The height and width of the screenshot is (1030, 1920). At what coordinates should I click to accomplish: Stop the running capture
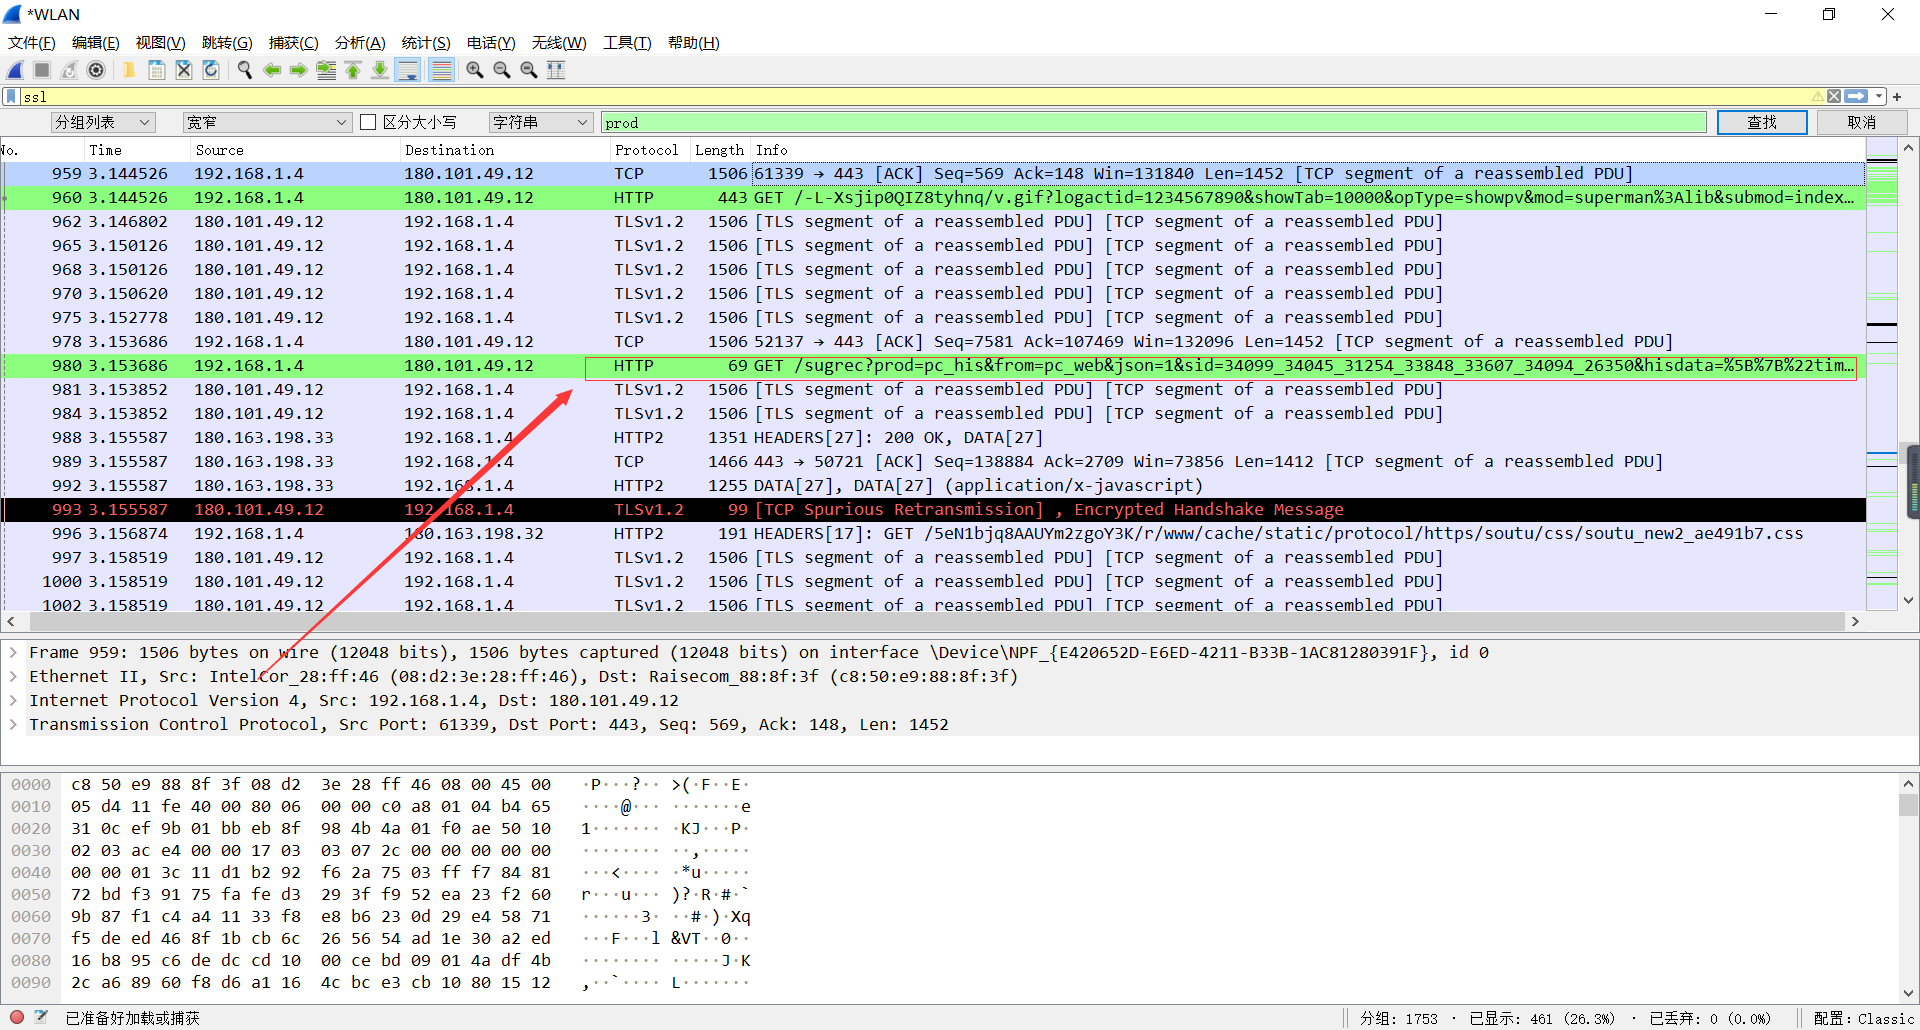pos(42,70)
